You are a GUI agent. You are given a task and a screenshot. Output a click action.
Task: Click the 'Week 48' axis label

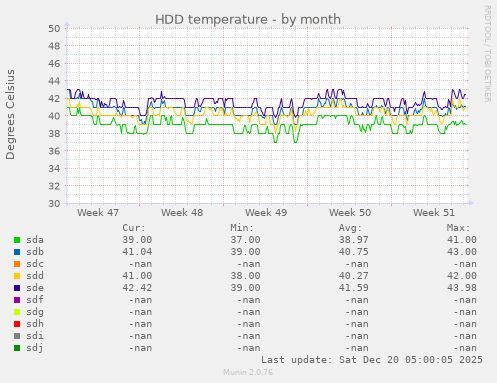[x=182, y=213]
